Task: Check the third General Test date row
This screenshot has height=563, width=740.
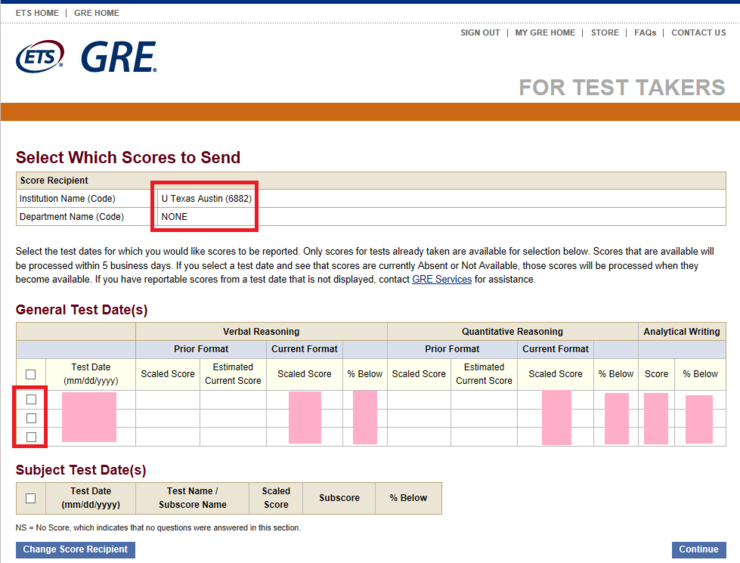Action: (x=31, y=437)
